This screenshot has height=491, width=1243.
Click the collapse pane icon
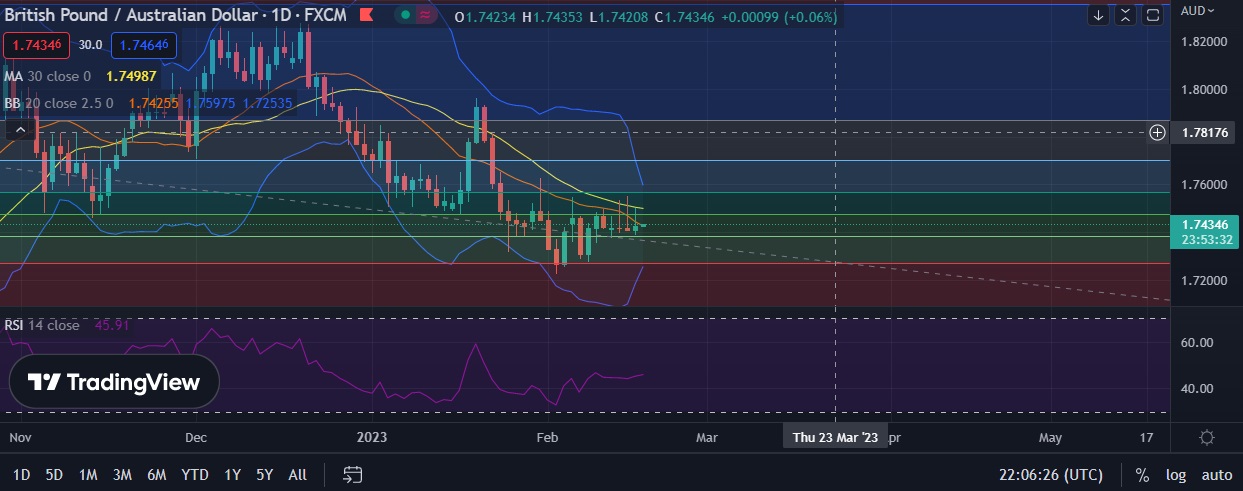pos(1126,15)
